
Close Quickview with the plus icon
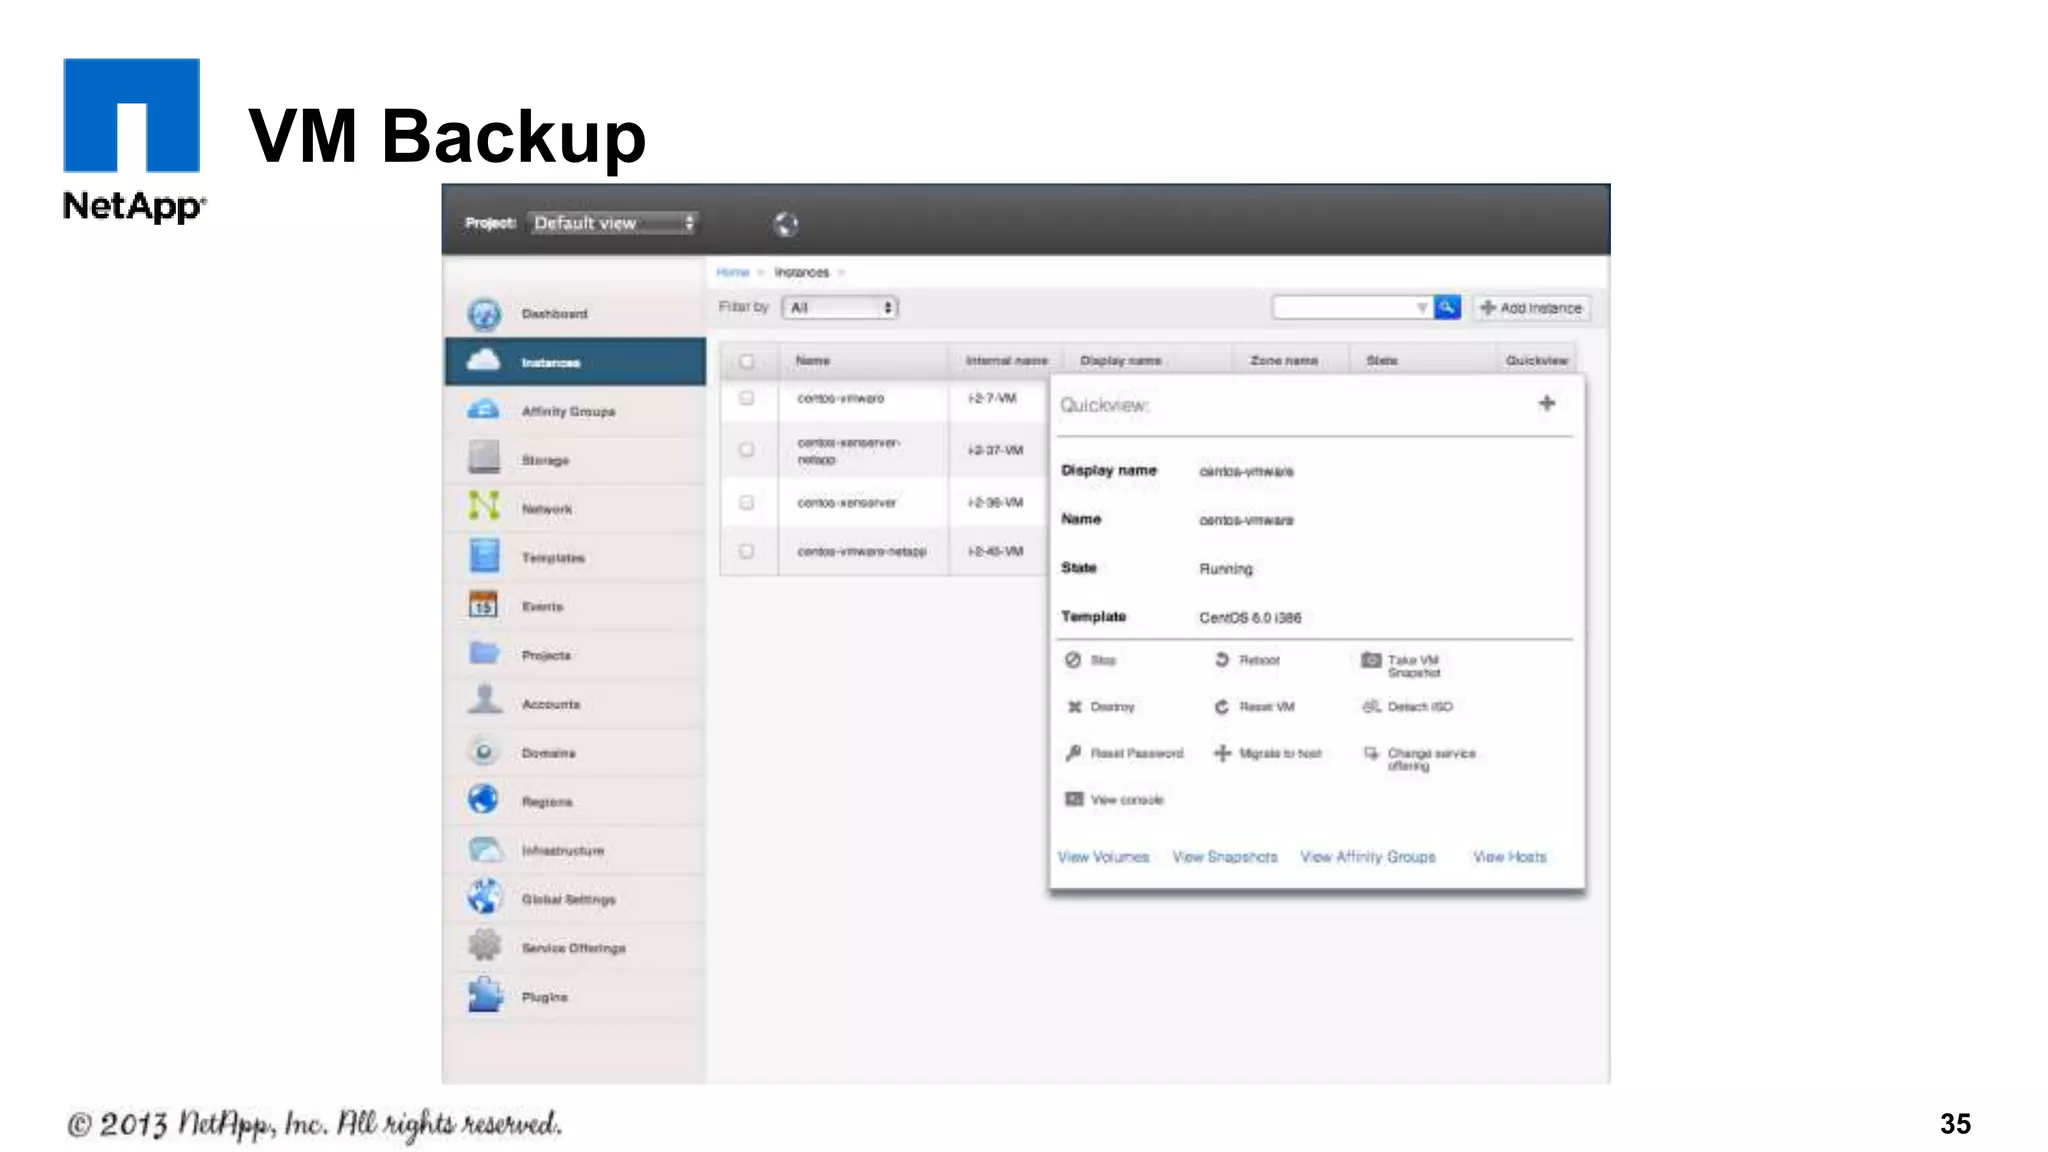click(1547, 403)
